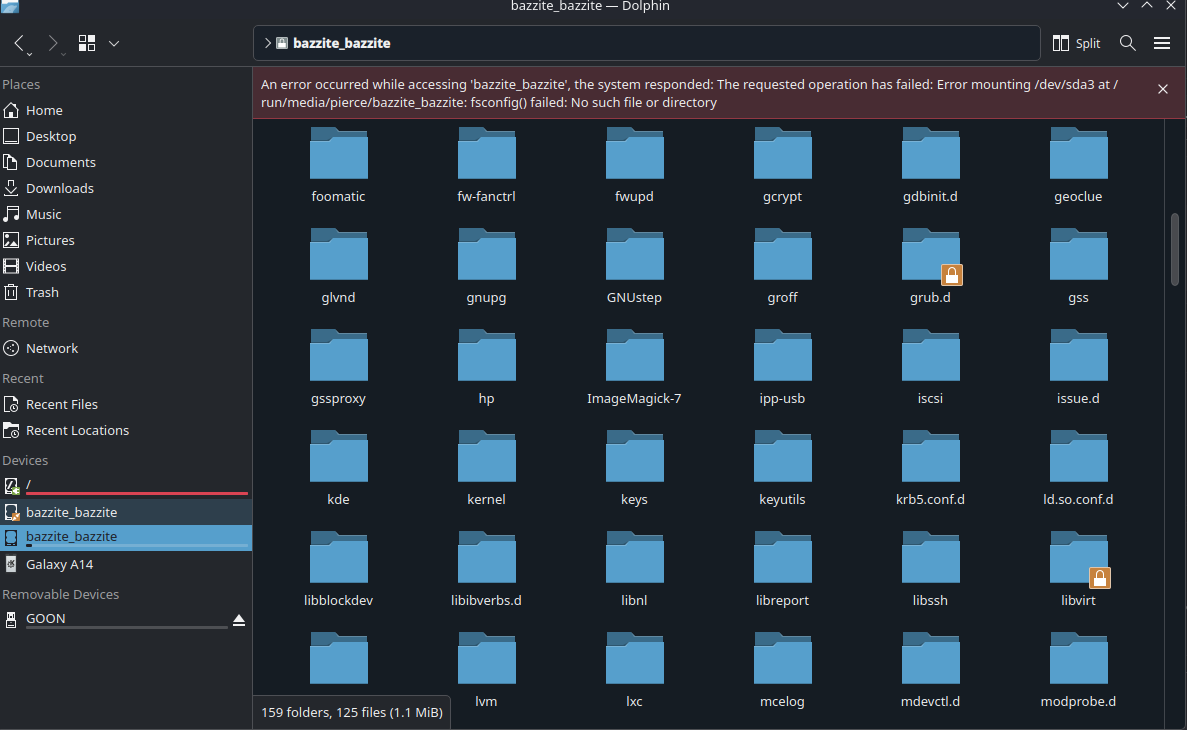Expand the breadcrumb chevron before bazzite_bazzite
This screenshot has width=1187, height=730.
[x=267, y=43]
